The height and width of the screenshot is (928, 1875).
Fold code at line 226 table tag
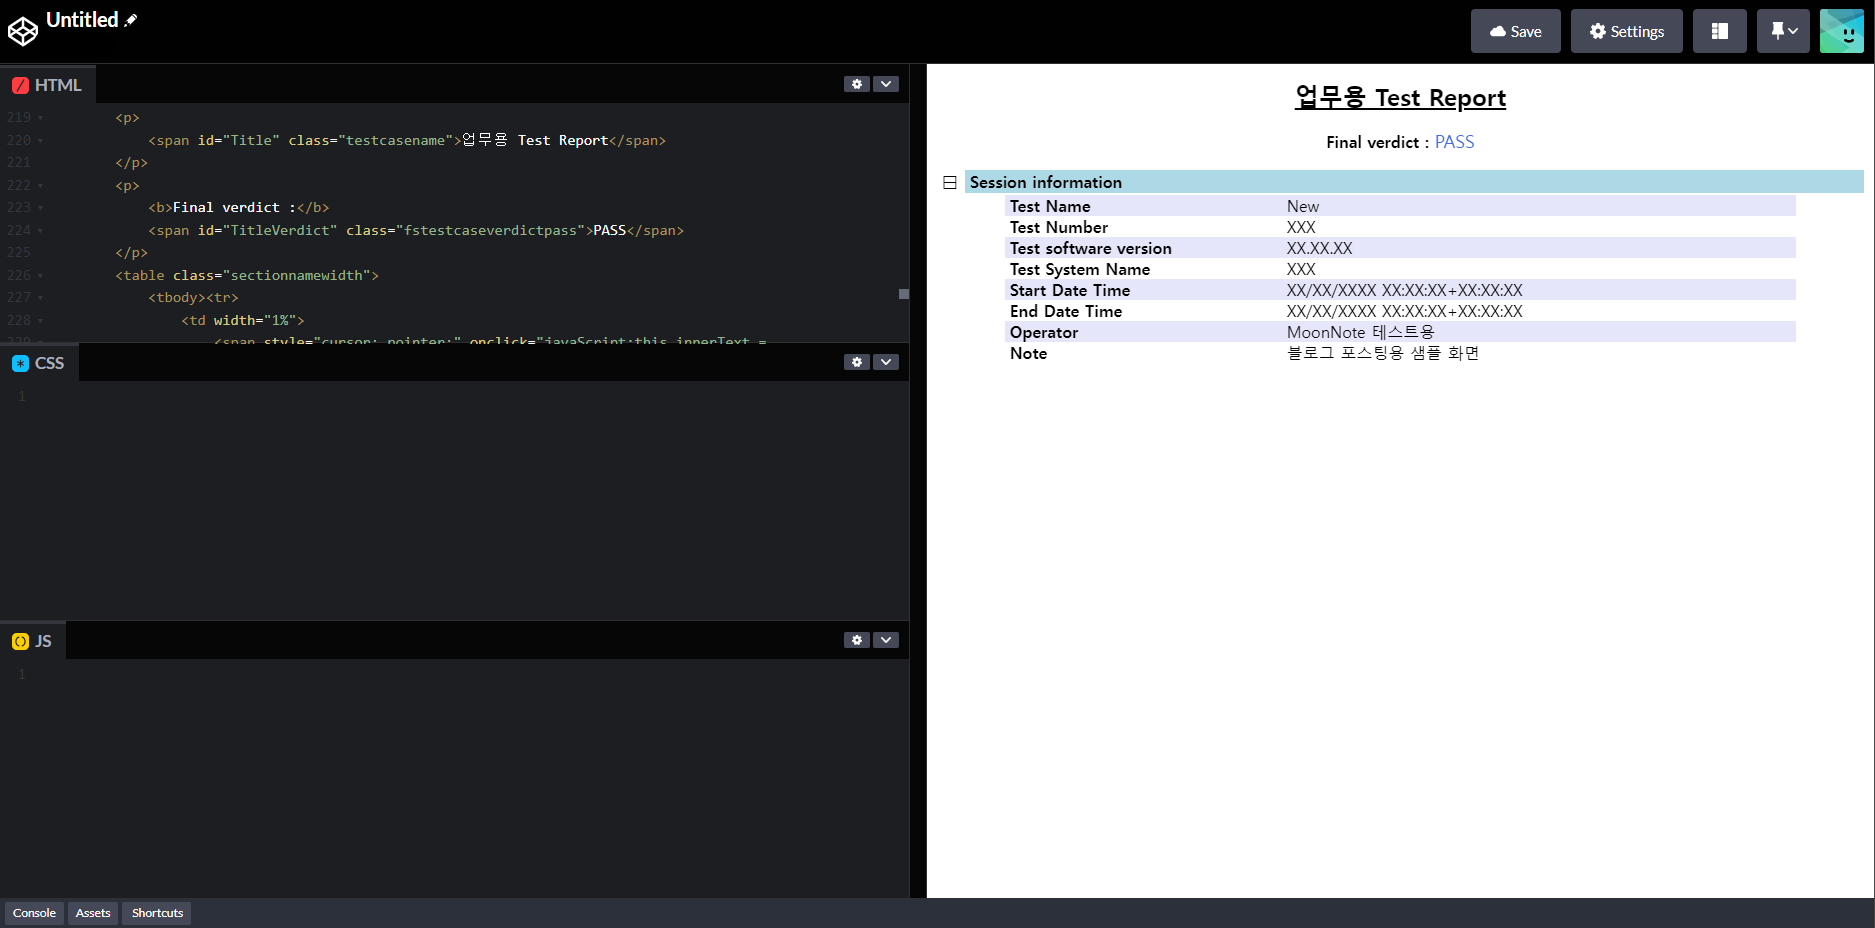40,276
